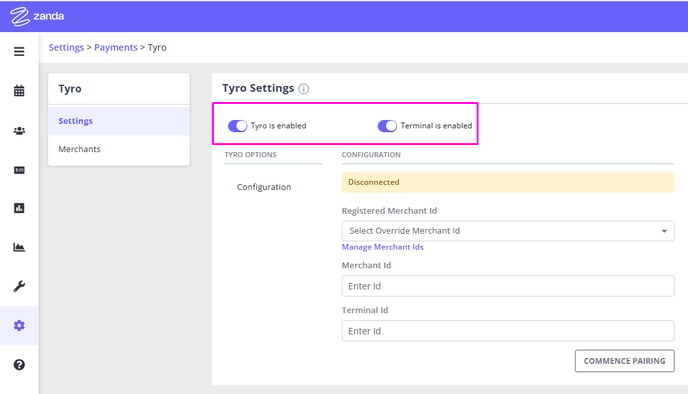Expand Select Override Merchant Id dropdown
This screenshot has width=688, height=394.
click(x=508, y=231)
